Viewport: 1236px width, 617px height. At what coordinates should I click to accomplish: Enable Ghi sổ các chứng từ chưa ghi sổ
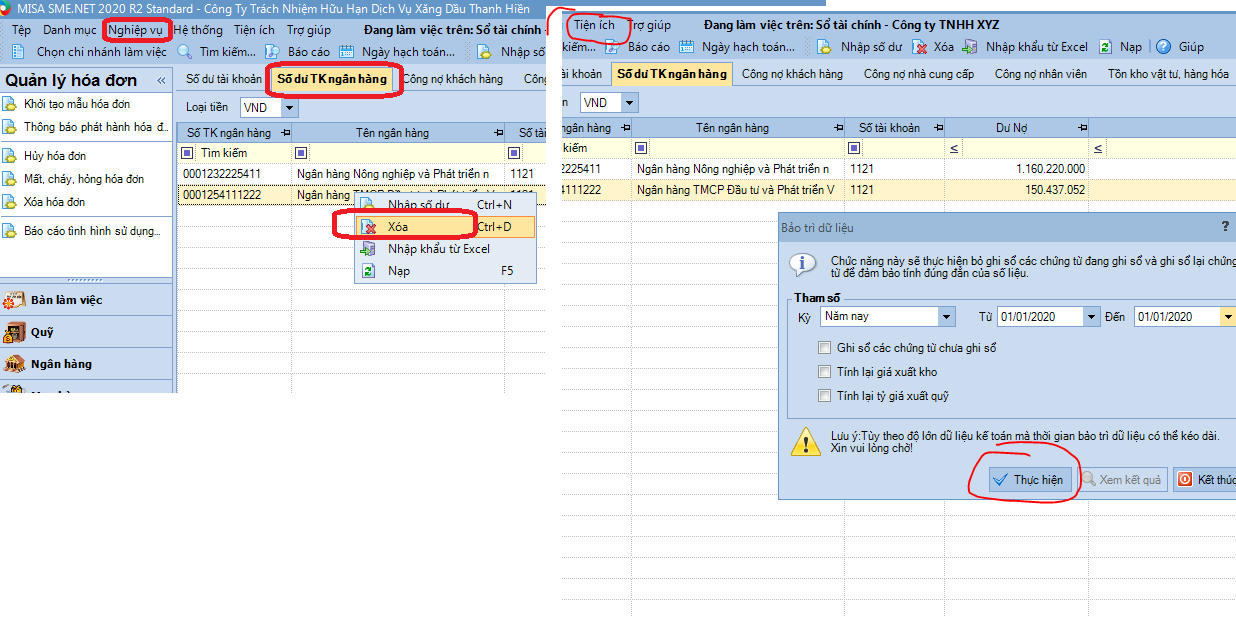point(825,348)
